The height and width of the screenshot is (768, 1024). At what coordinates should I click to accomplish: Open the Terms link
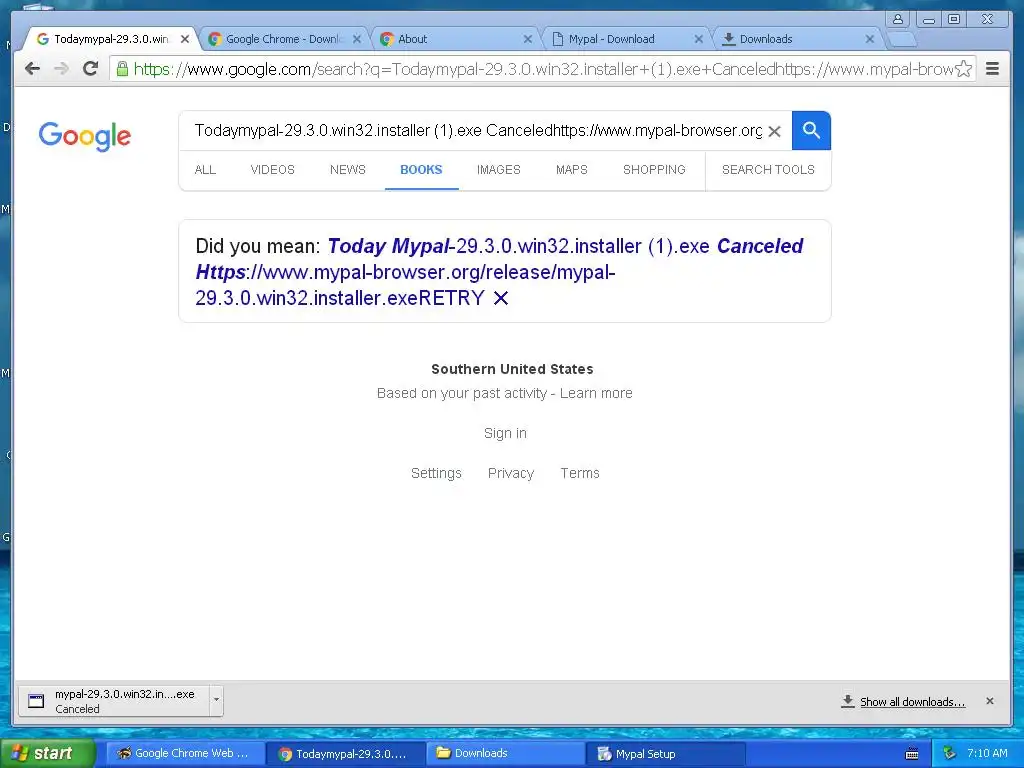[580, 473]
